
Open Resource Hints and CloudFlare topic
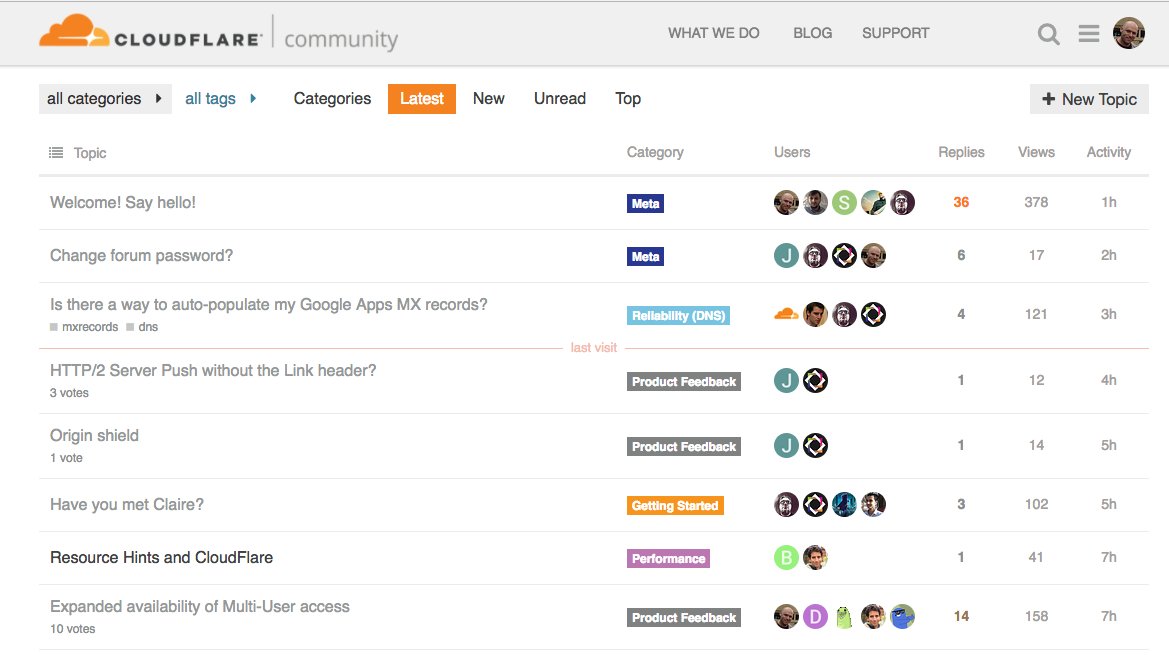coord(161,557)
